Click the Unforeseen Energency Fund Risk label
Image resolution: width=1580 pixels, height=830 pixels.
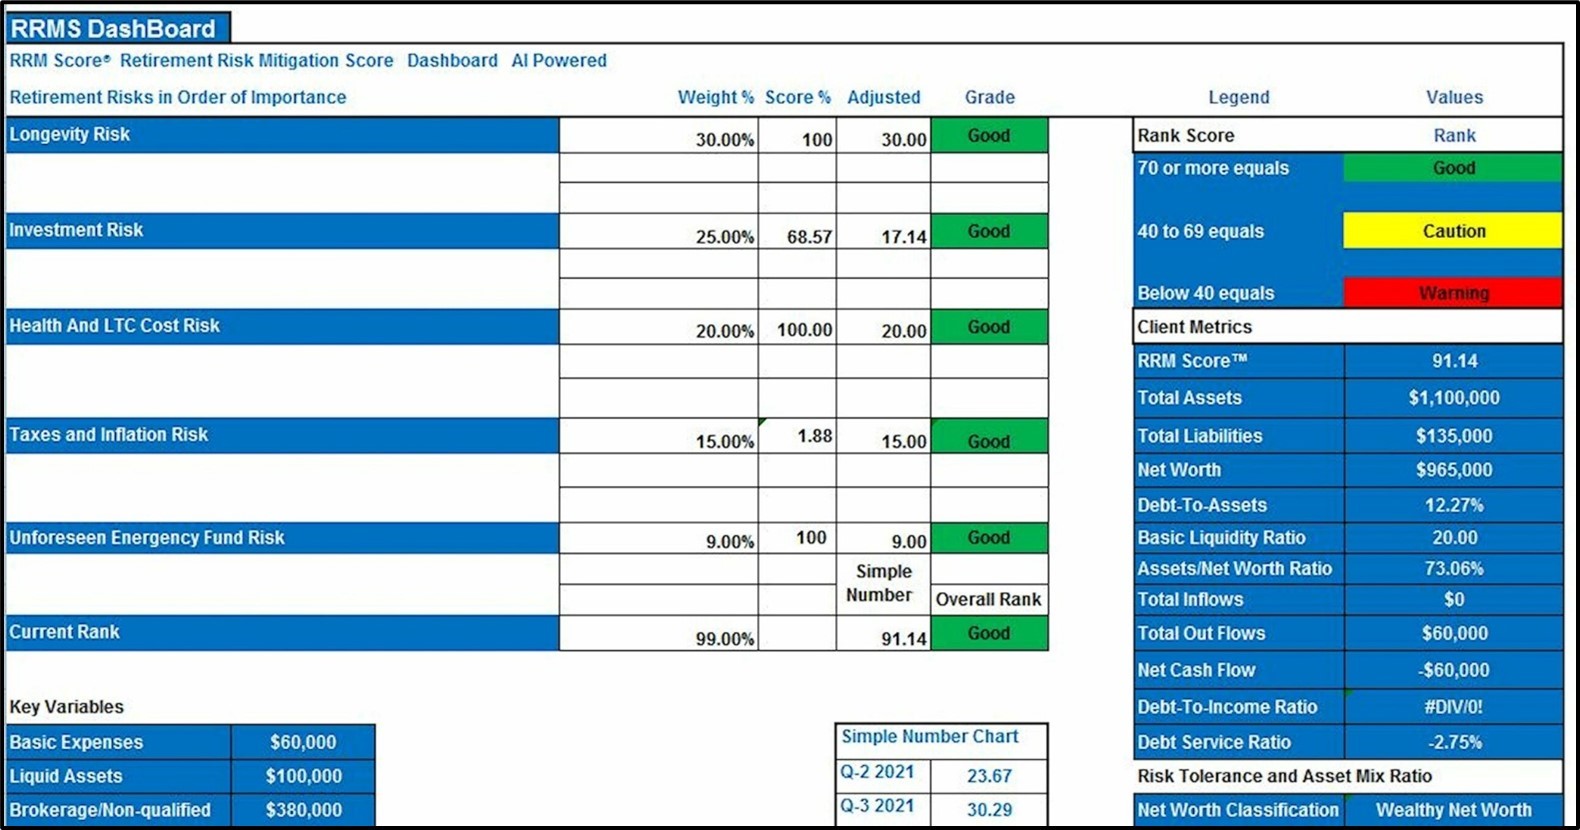coord(282,538)
